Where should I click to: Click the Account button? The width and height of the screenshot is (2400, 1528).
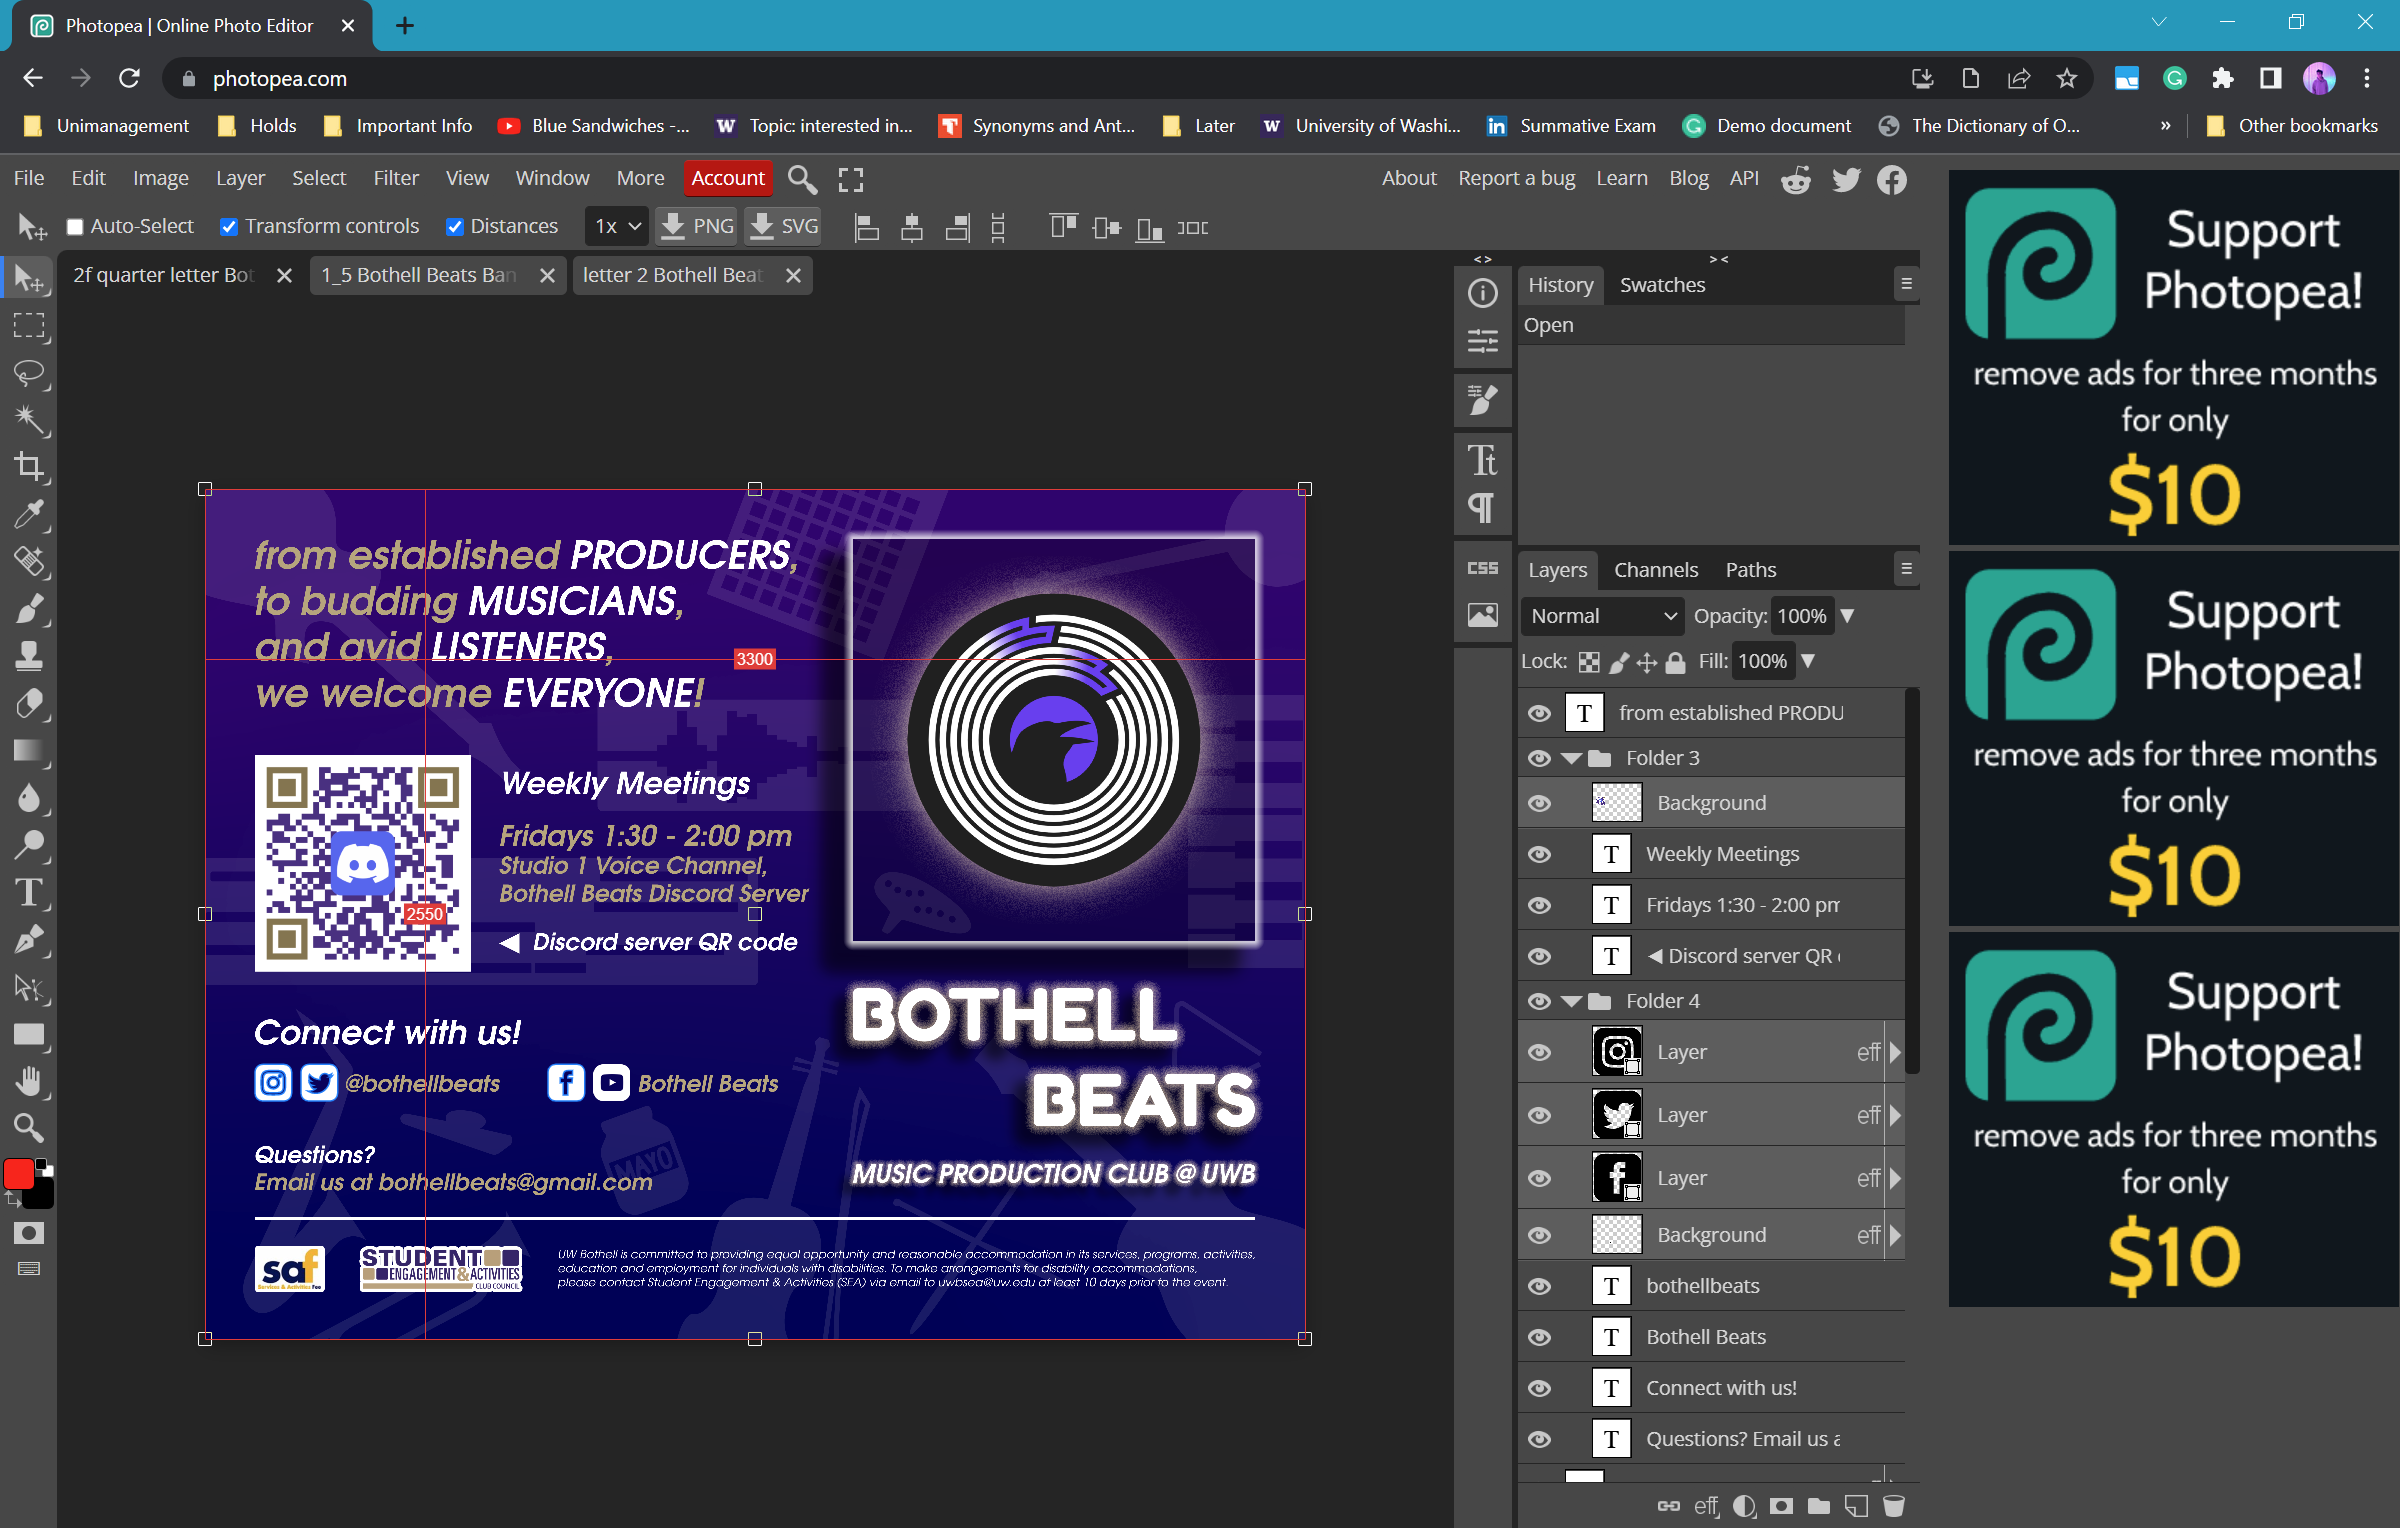pyautogui.click(x=727, y=178)
